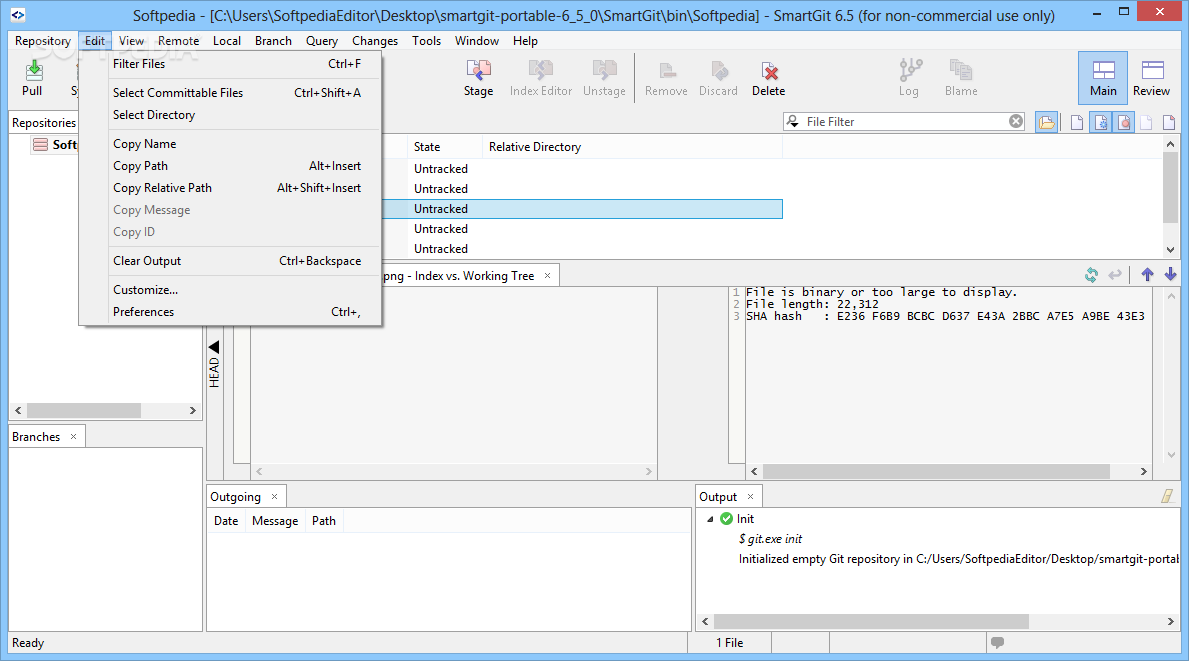Clear the File Filter with the X icon
The height and width of the screenshot is (661, 1189).
(x=1016, y=121)
